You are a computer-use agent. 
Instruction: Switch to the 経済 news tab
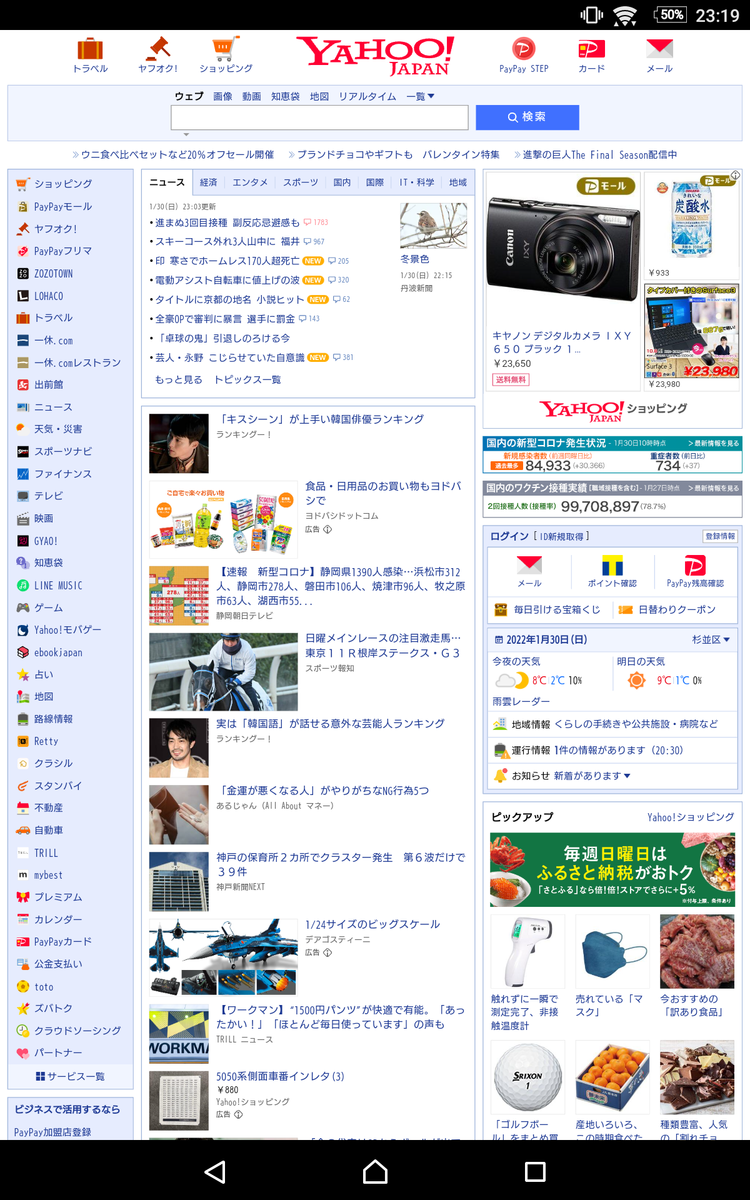[208, 182]
